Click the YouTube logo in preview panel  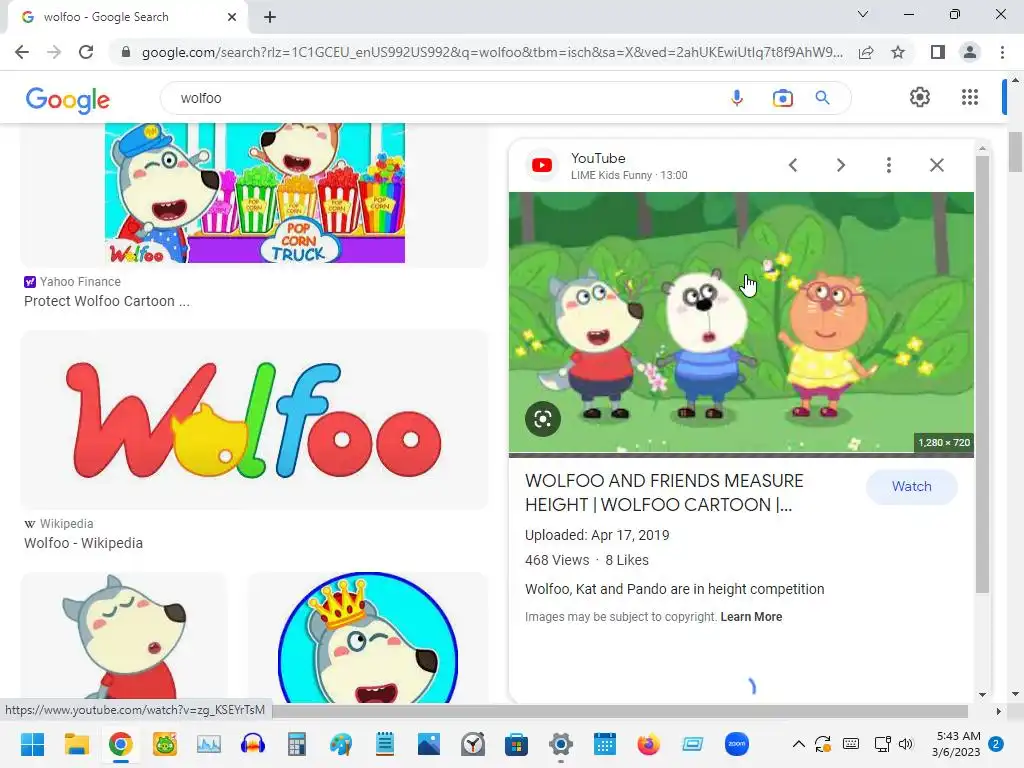coord(541,165)
